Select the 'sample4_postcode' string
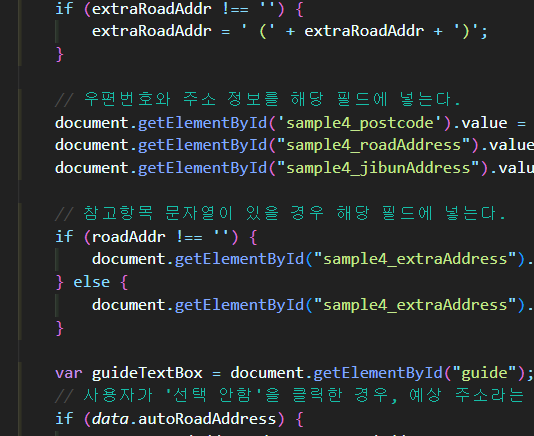Image resolution: width=534 pixels, height=436 pixels. [360, 123]
